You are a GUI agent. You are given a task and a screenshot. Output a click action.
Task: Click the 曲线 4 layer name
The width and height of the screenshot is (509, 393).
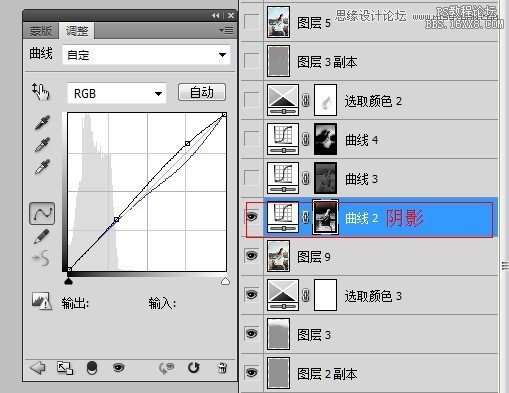pos(362,140)
